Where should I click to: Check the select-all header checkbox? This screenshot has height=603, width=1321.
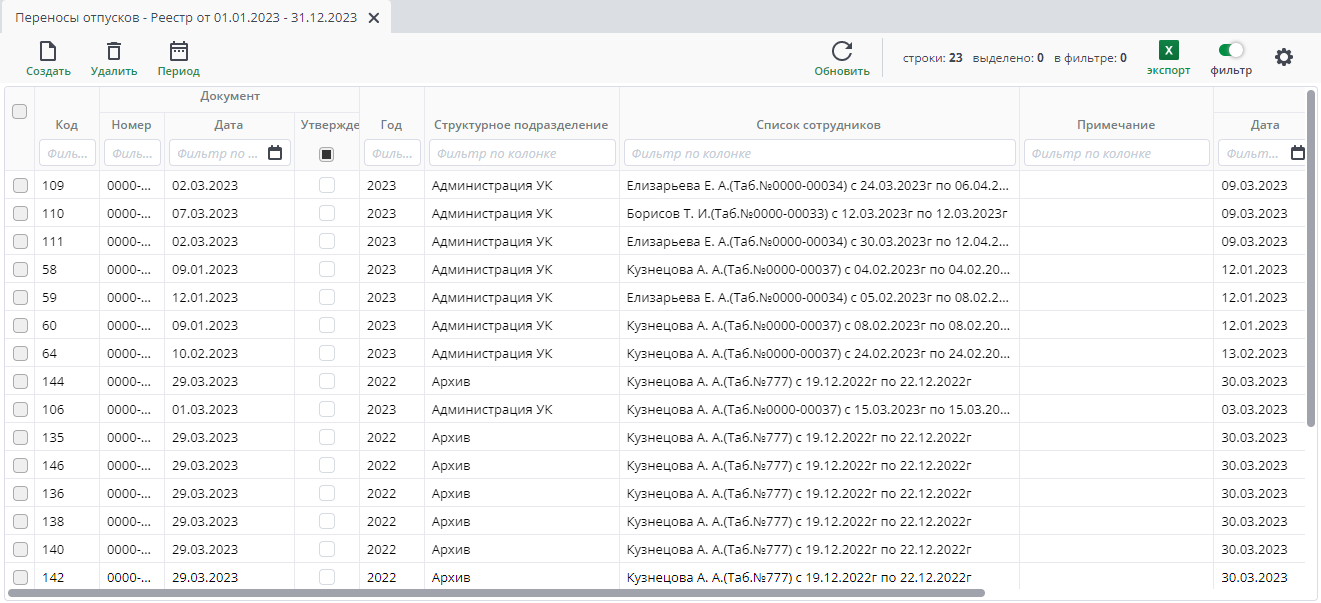point(19,112)
